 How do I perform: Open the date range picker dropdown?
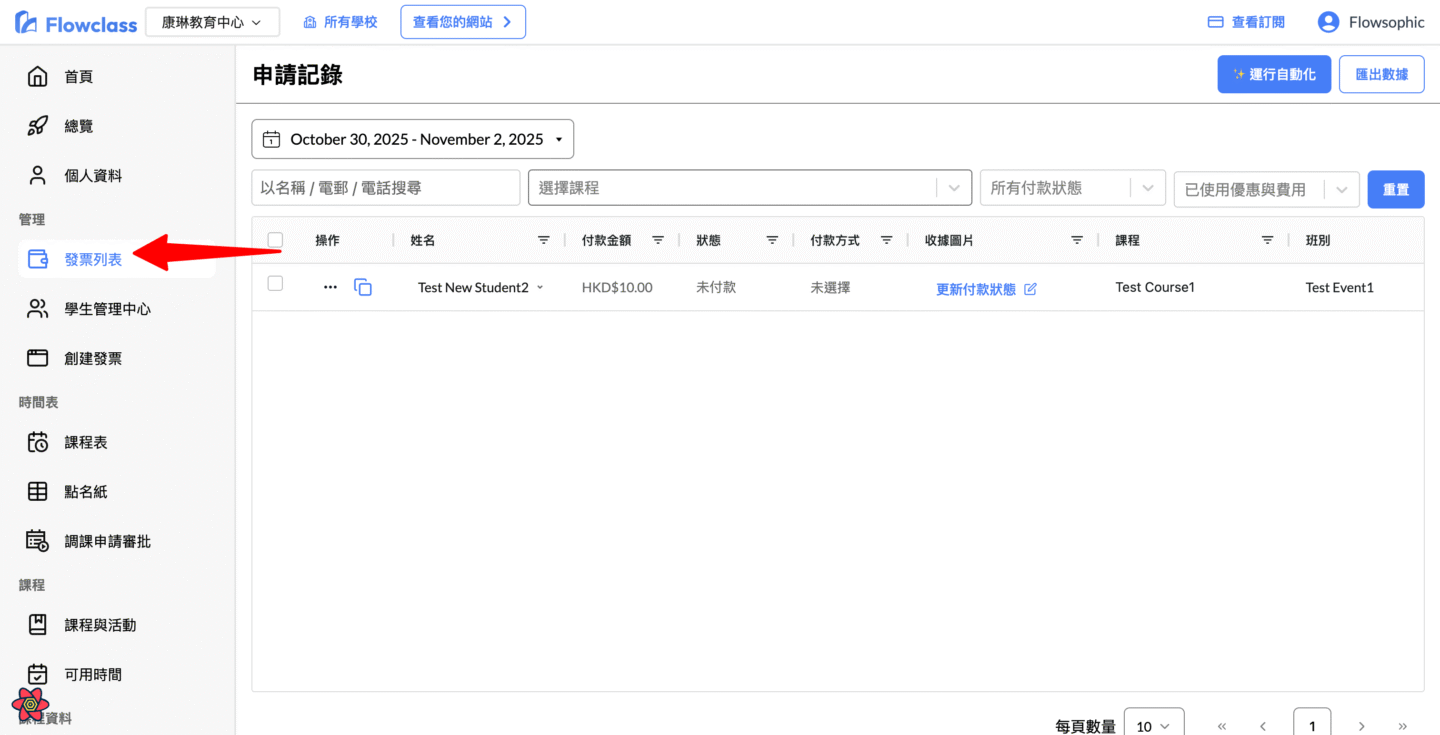point(412,139)
